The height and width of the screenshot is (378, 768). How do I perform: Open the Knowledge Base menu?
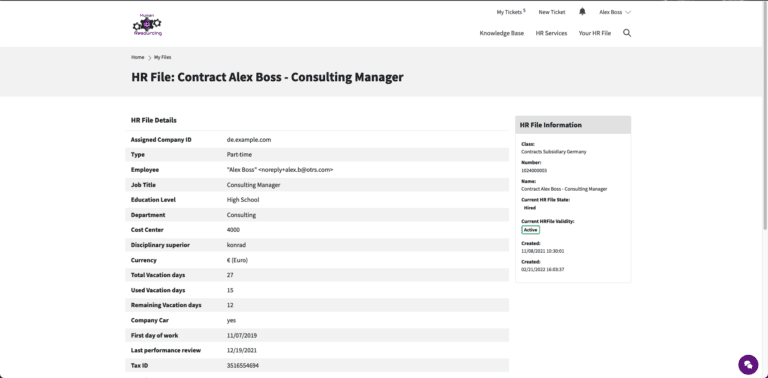502,33
